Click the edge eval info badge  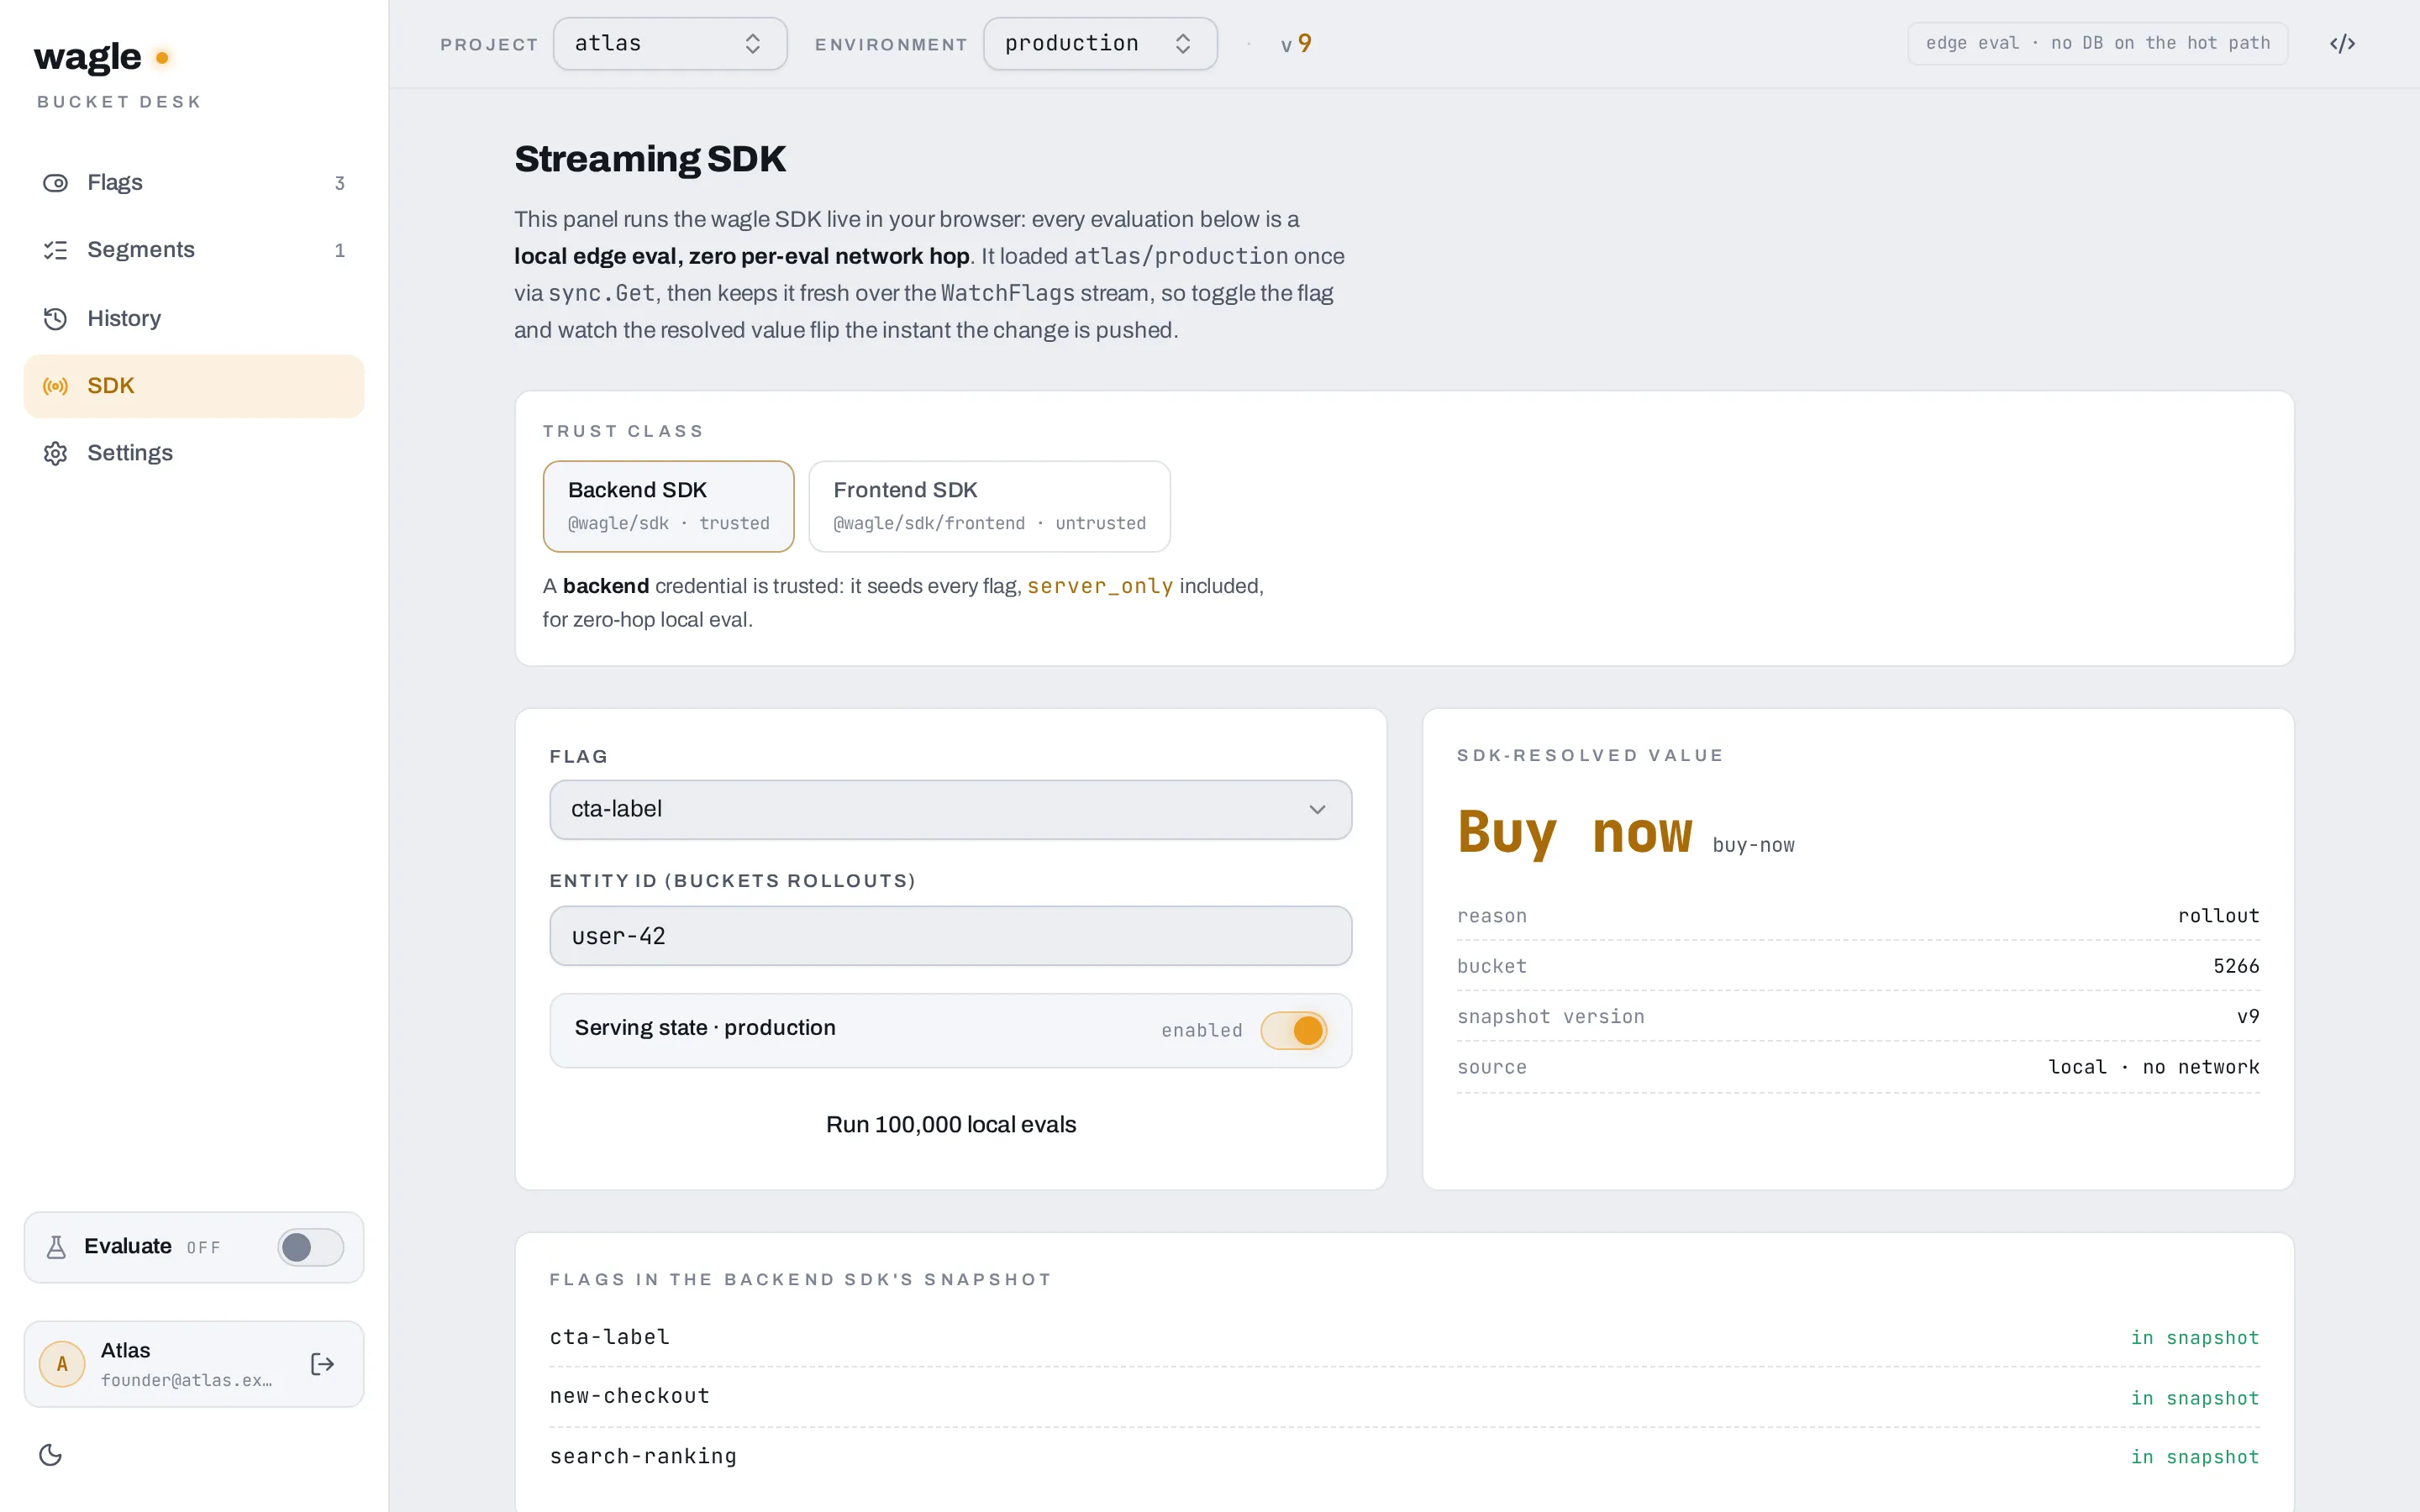point(2097,44)
